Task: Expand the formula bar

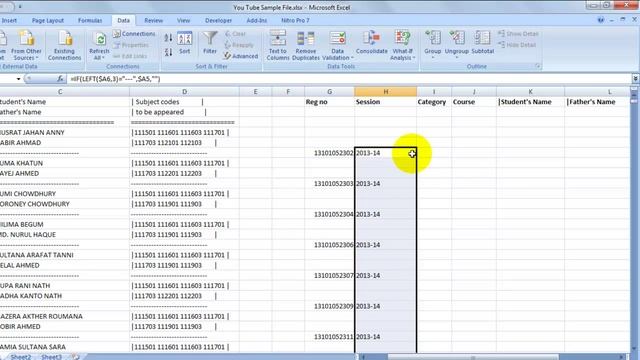Action: point(635,79)
